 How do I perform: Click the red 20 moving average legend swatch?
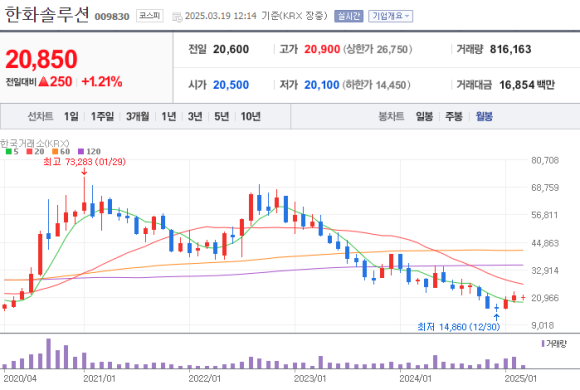(29, 151)
